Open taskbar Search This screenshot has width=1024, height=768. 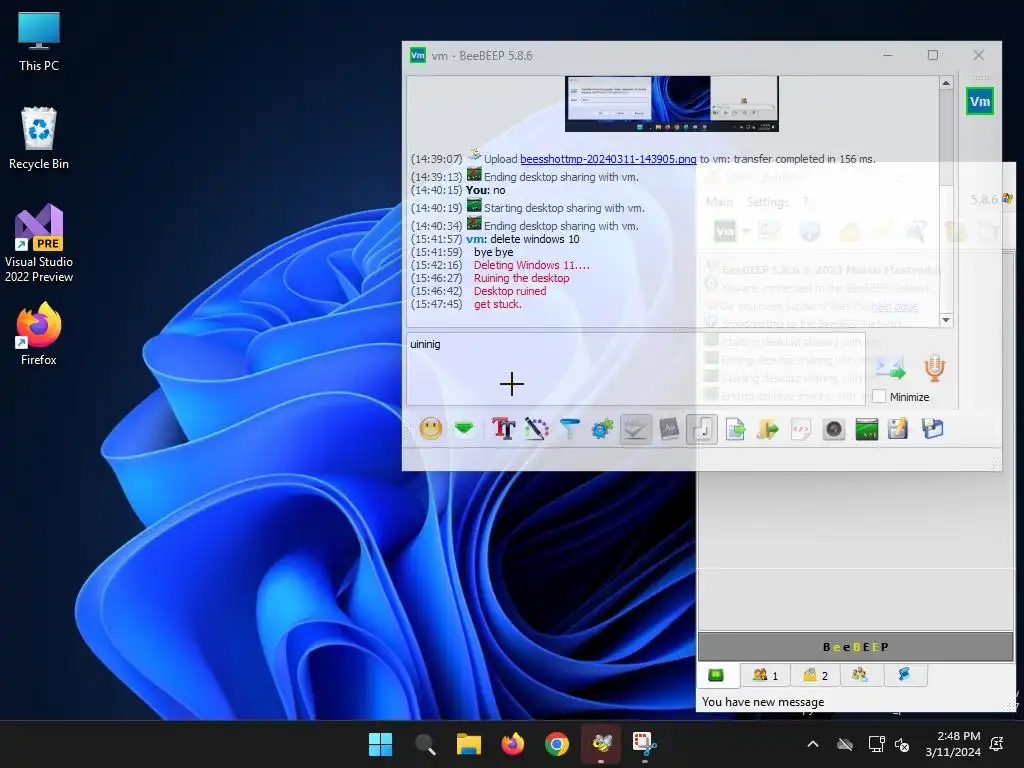tap(424, 744)
